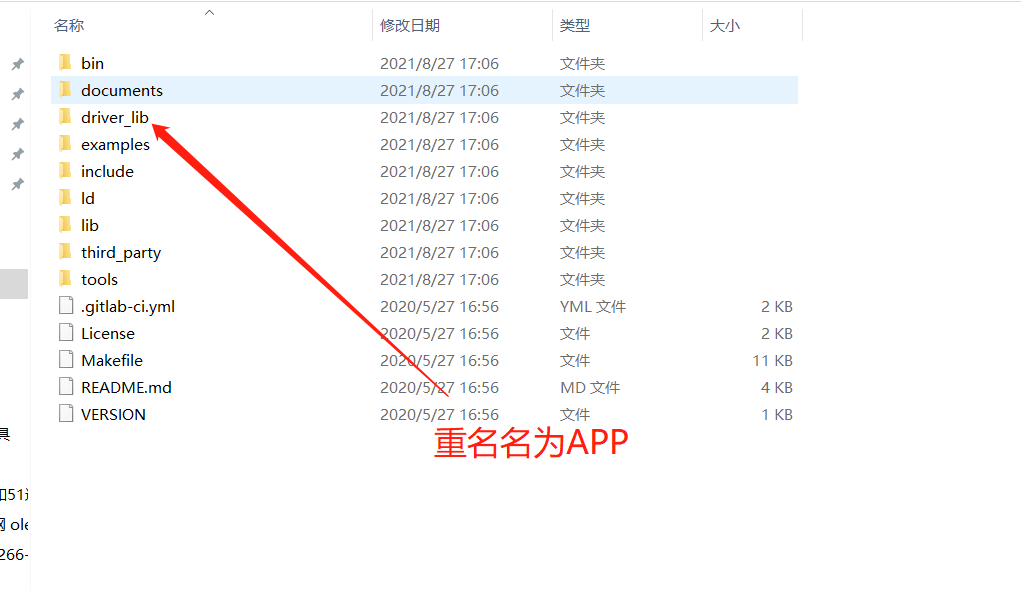Click the Makefile file icon
The height and width of the screenshot is (591, 1021).
[x=66, y=360]
